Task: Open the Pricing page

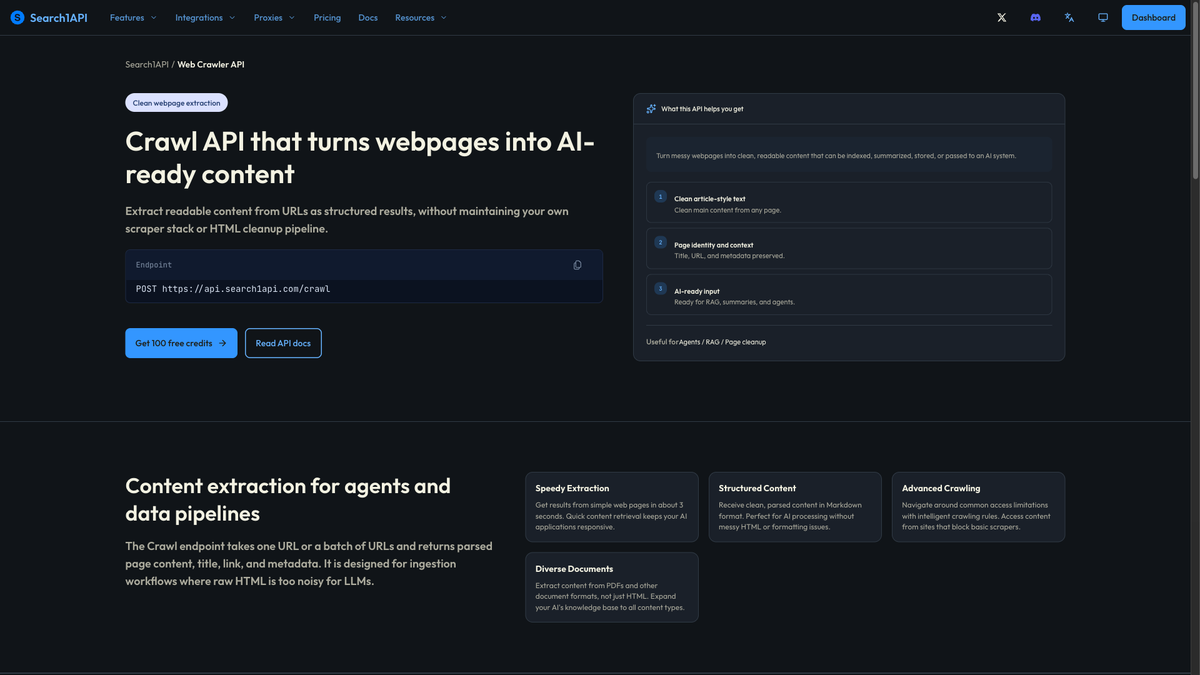Action: 327,17
